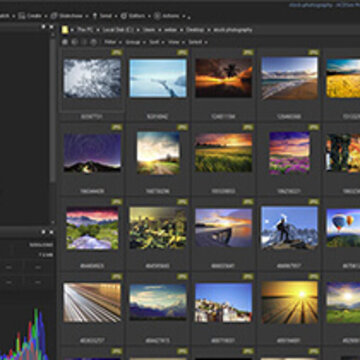Pin the lower left histogram pane

44,232
